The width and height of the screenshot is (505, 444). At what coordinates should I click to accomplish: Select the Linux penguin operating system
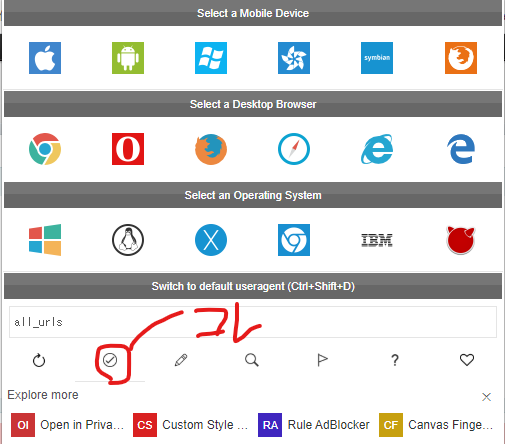point(128,240)
